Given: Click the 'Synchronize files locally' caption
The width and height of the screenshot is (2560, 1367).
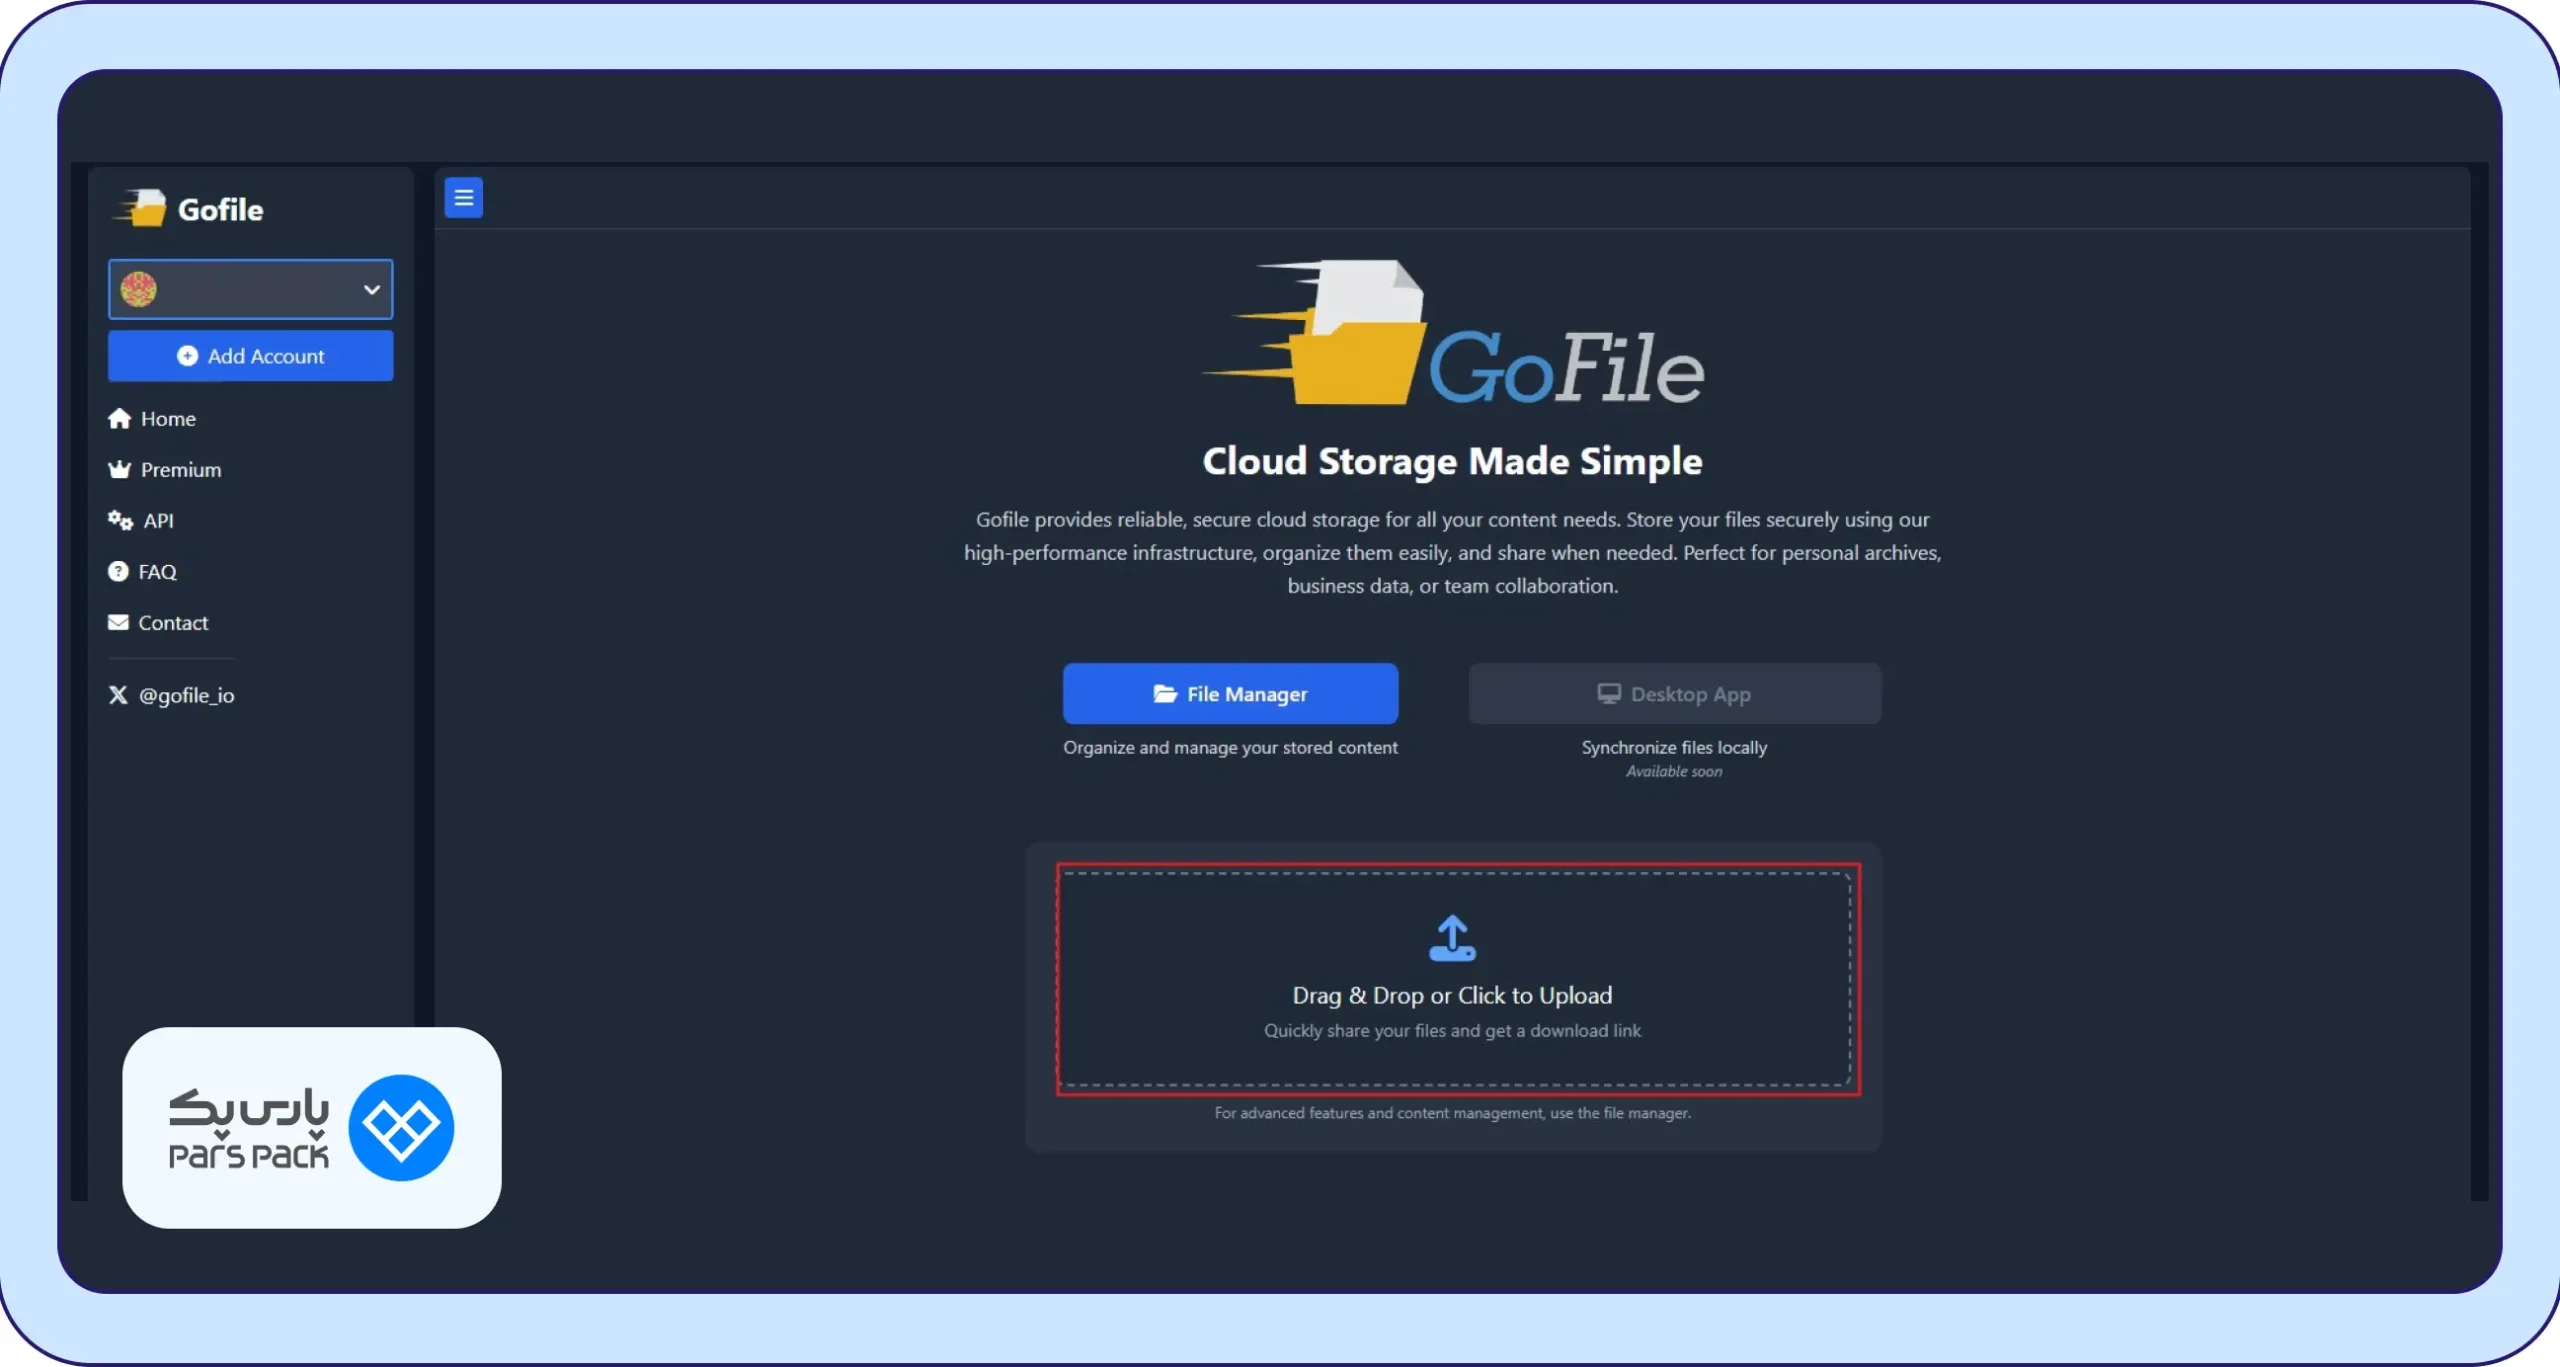Looking at the screenshot, I should [1674, 747].
